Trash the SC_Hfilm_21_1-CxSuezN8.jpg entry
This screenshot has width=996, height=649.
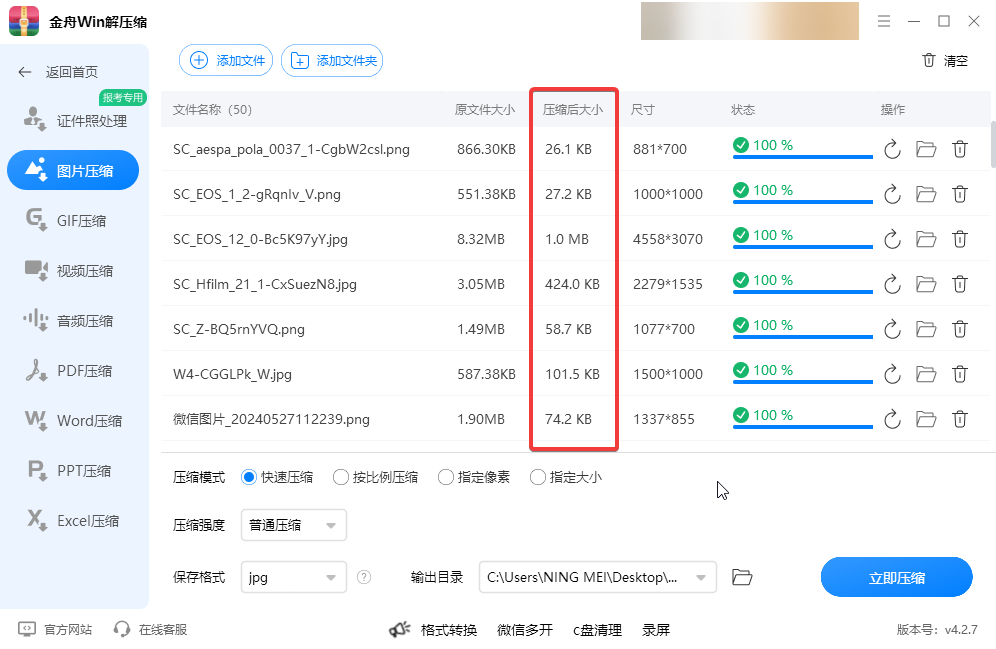pos(960,284)
